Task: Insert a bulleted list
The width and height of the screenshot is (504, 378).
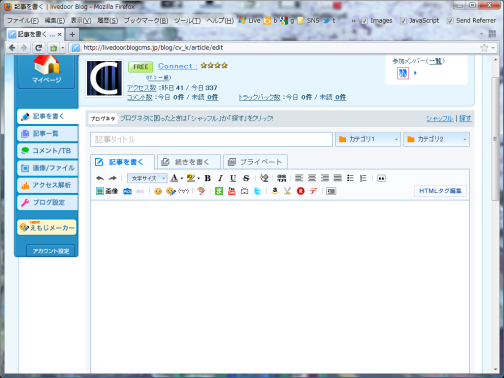Action: pos(350,178)
